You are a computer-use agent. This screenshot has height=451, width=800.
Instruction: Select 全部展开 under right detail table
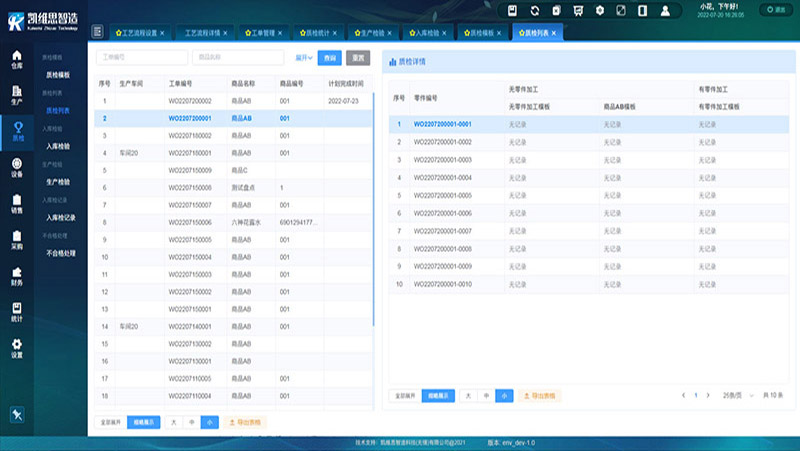coord(405,396)
